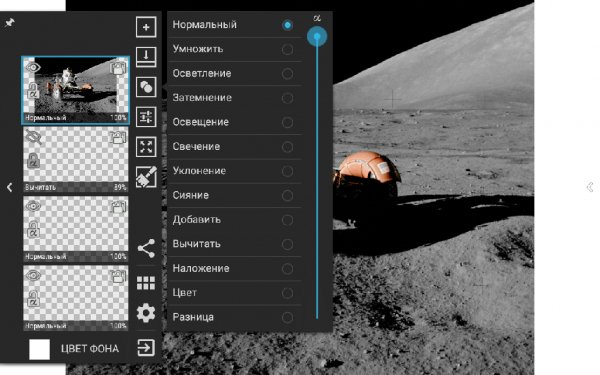
Task: Select the Затемнение blend mode radio
Action: coord(287,98)
